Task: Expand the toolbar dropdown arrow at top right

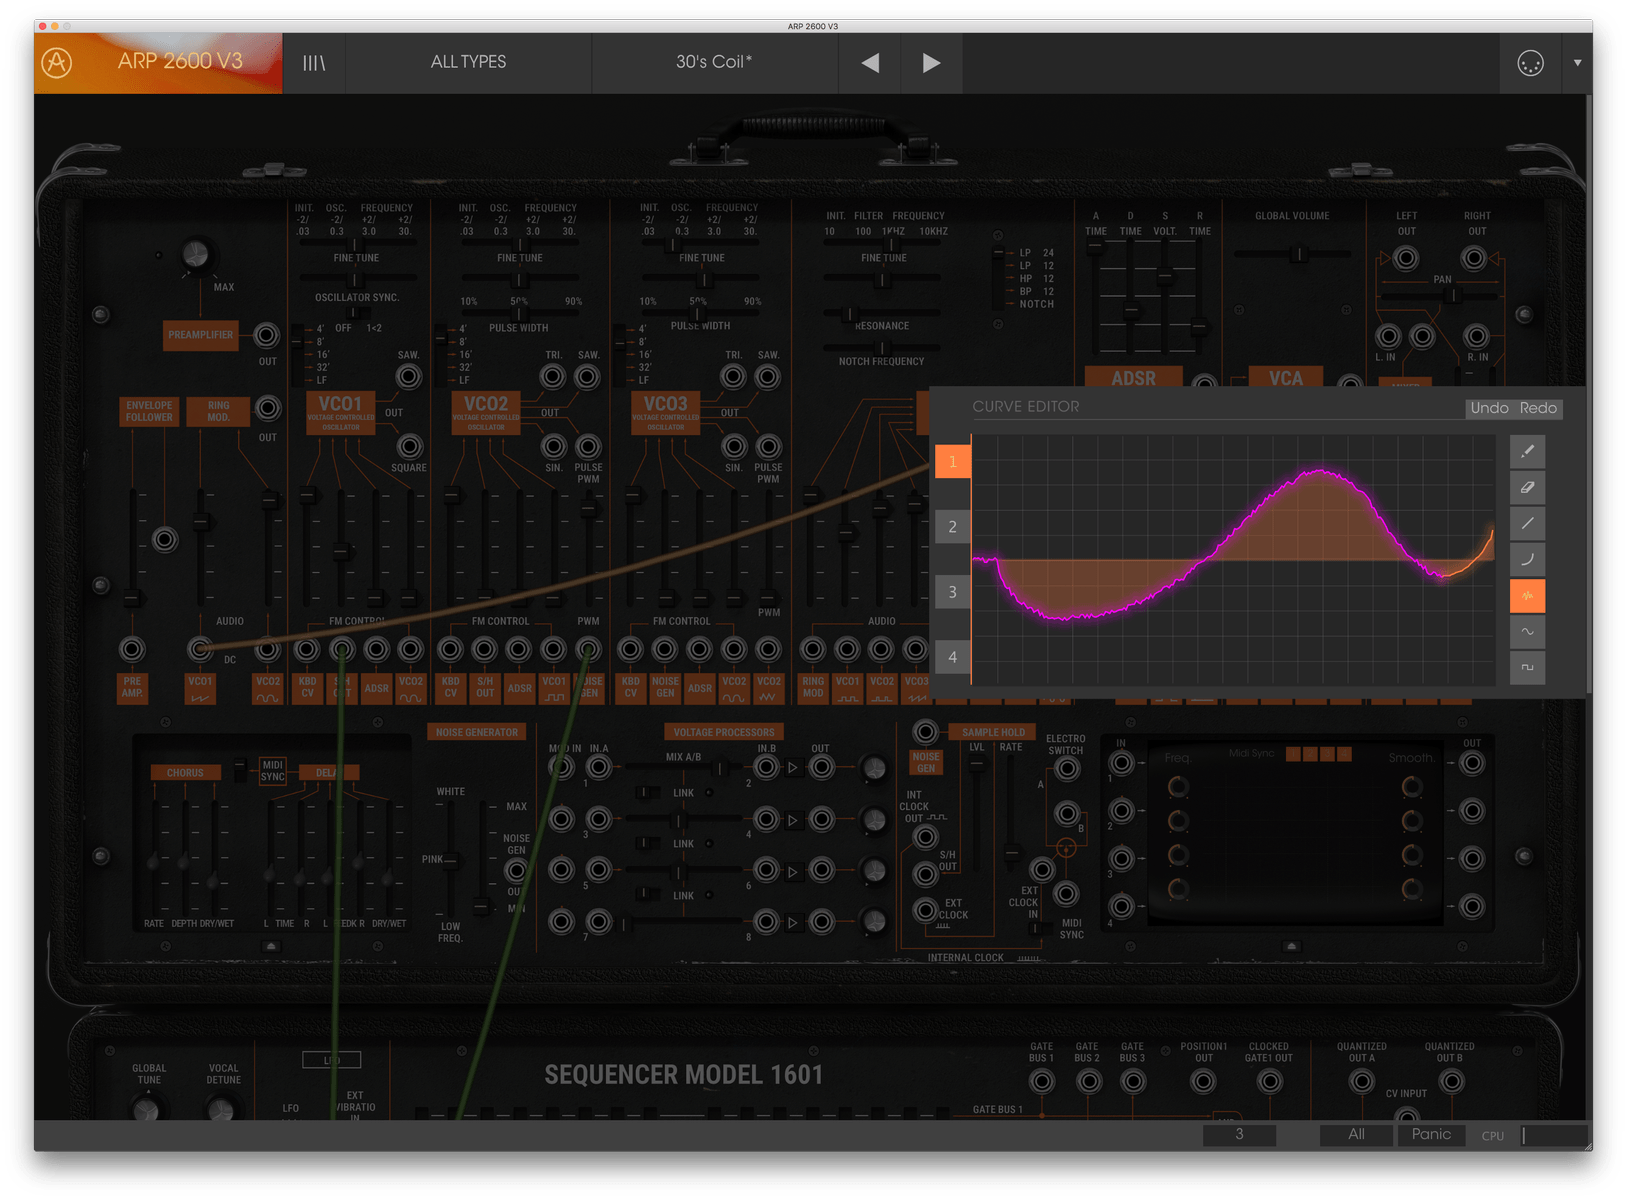Action: (x=1577, y=63)
